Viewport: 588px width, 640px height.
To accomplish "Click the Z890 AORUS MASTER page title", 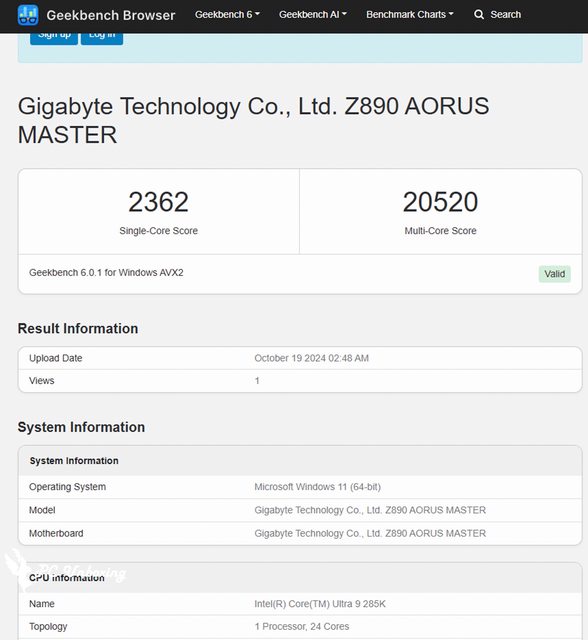I will (x=253, y=120).
